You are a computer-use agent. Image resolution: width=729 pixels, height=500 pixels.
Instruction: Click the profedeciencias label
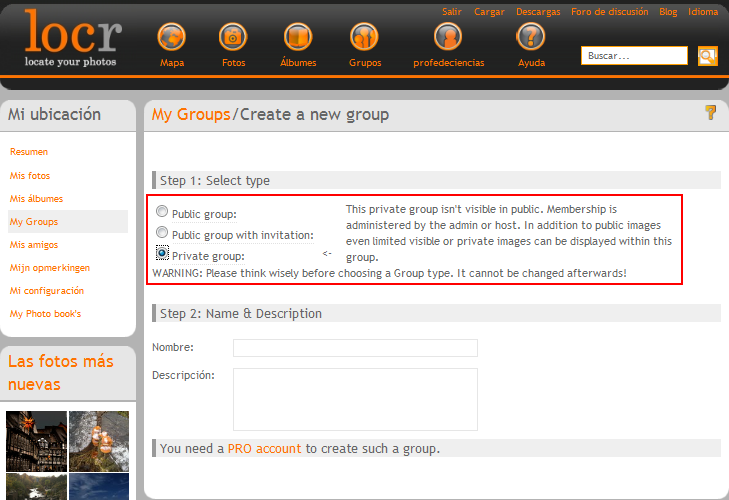(449, 63)
